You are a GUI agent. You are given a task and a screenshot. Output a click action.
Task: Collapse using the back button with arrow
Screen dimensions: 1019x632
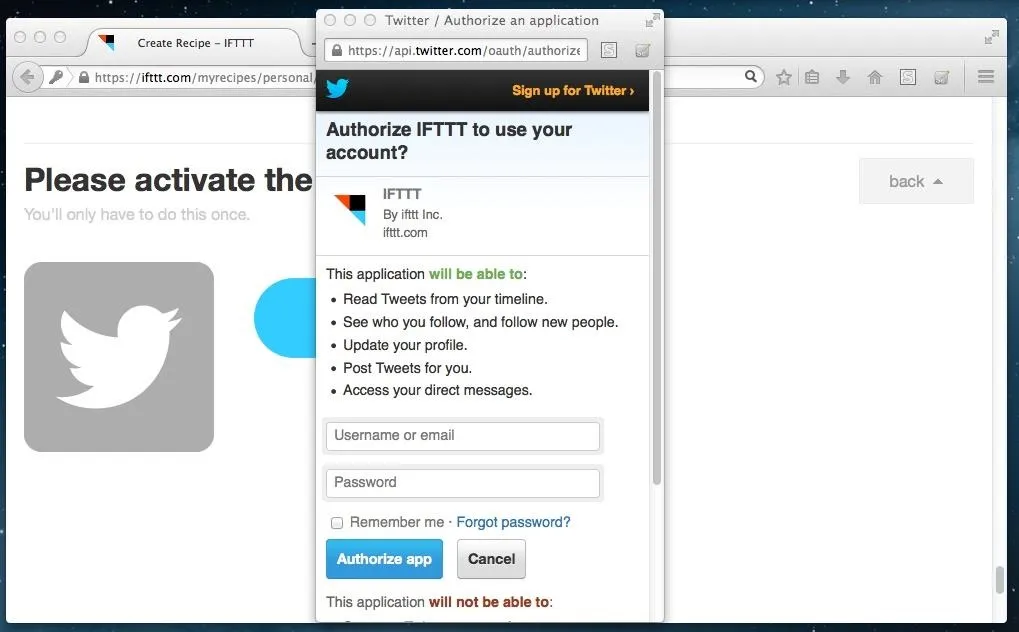(x=916, y=181)
